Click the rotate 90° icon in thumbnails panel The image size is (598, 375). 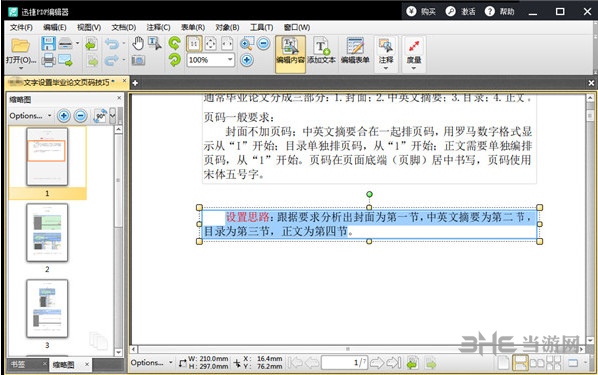click(100, 116)
